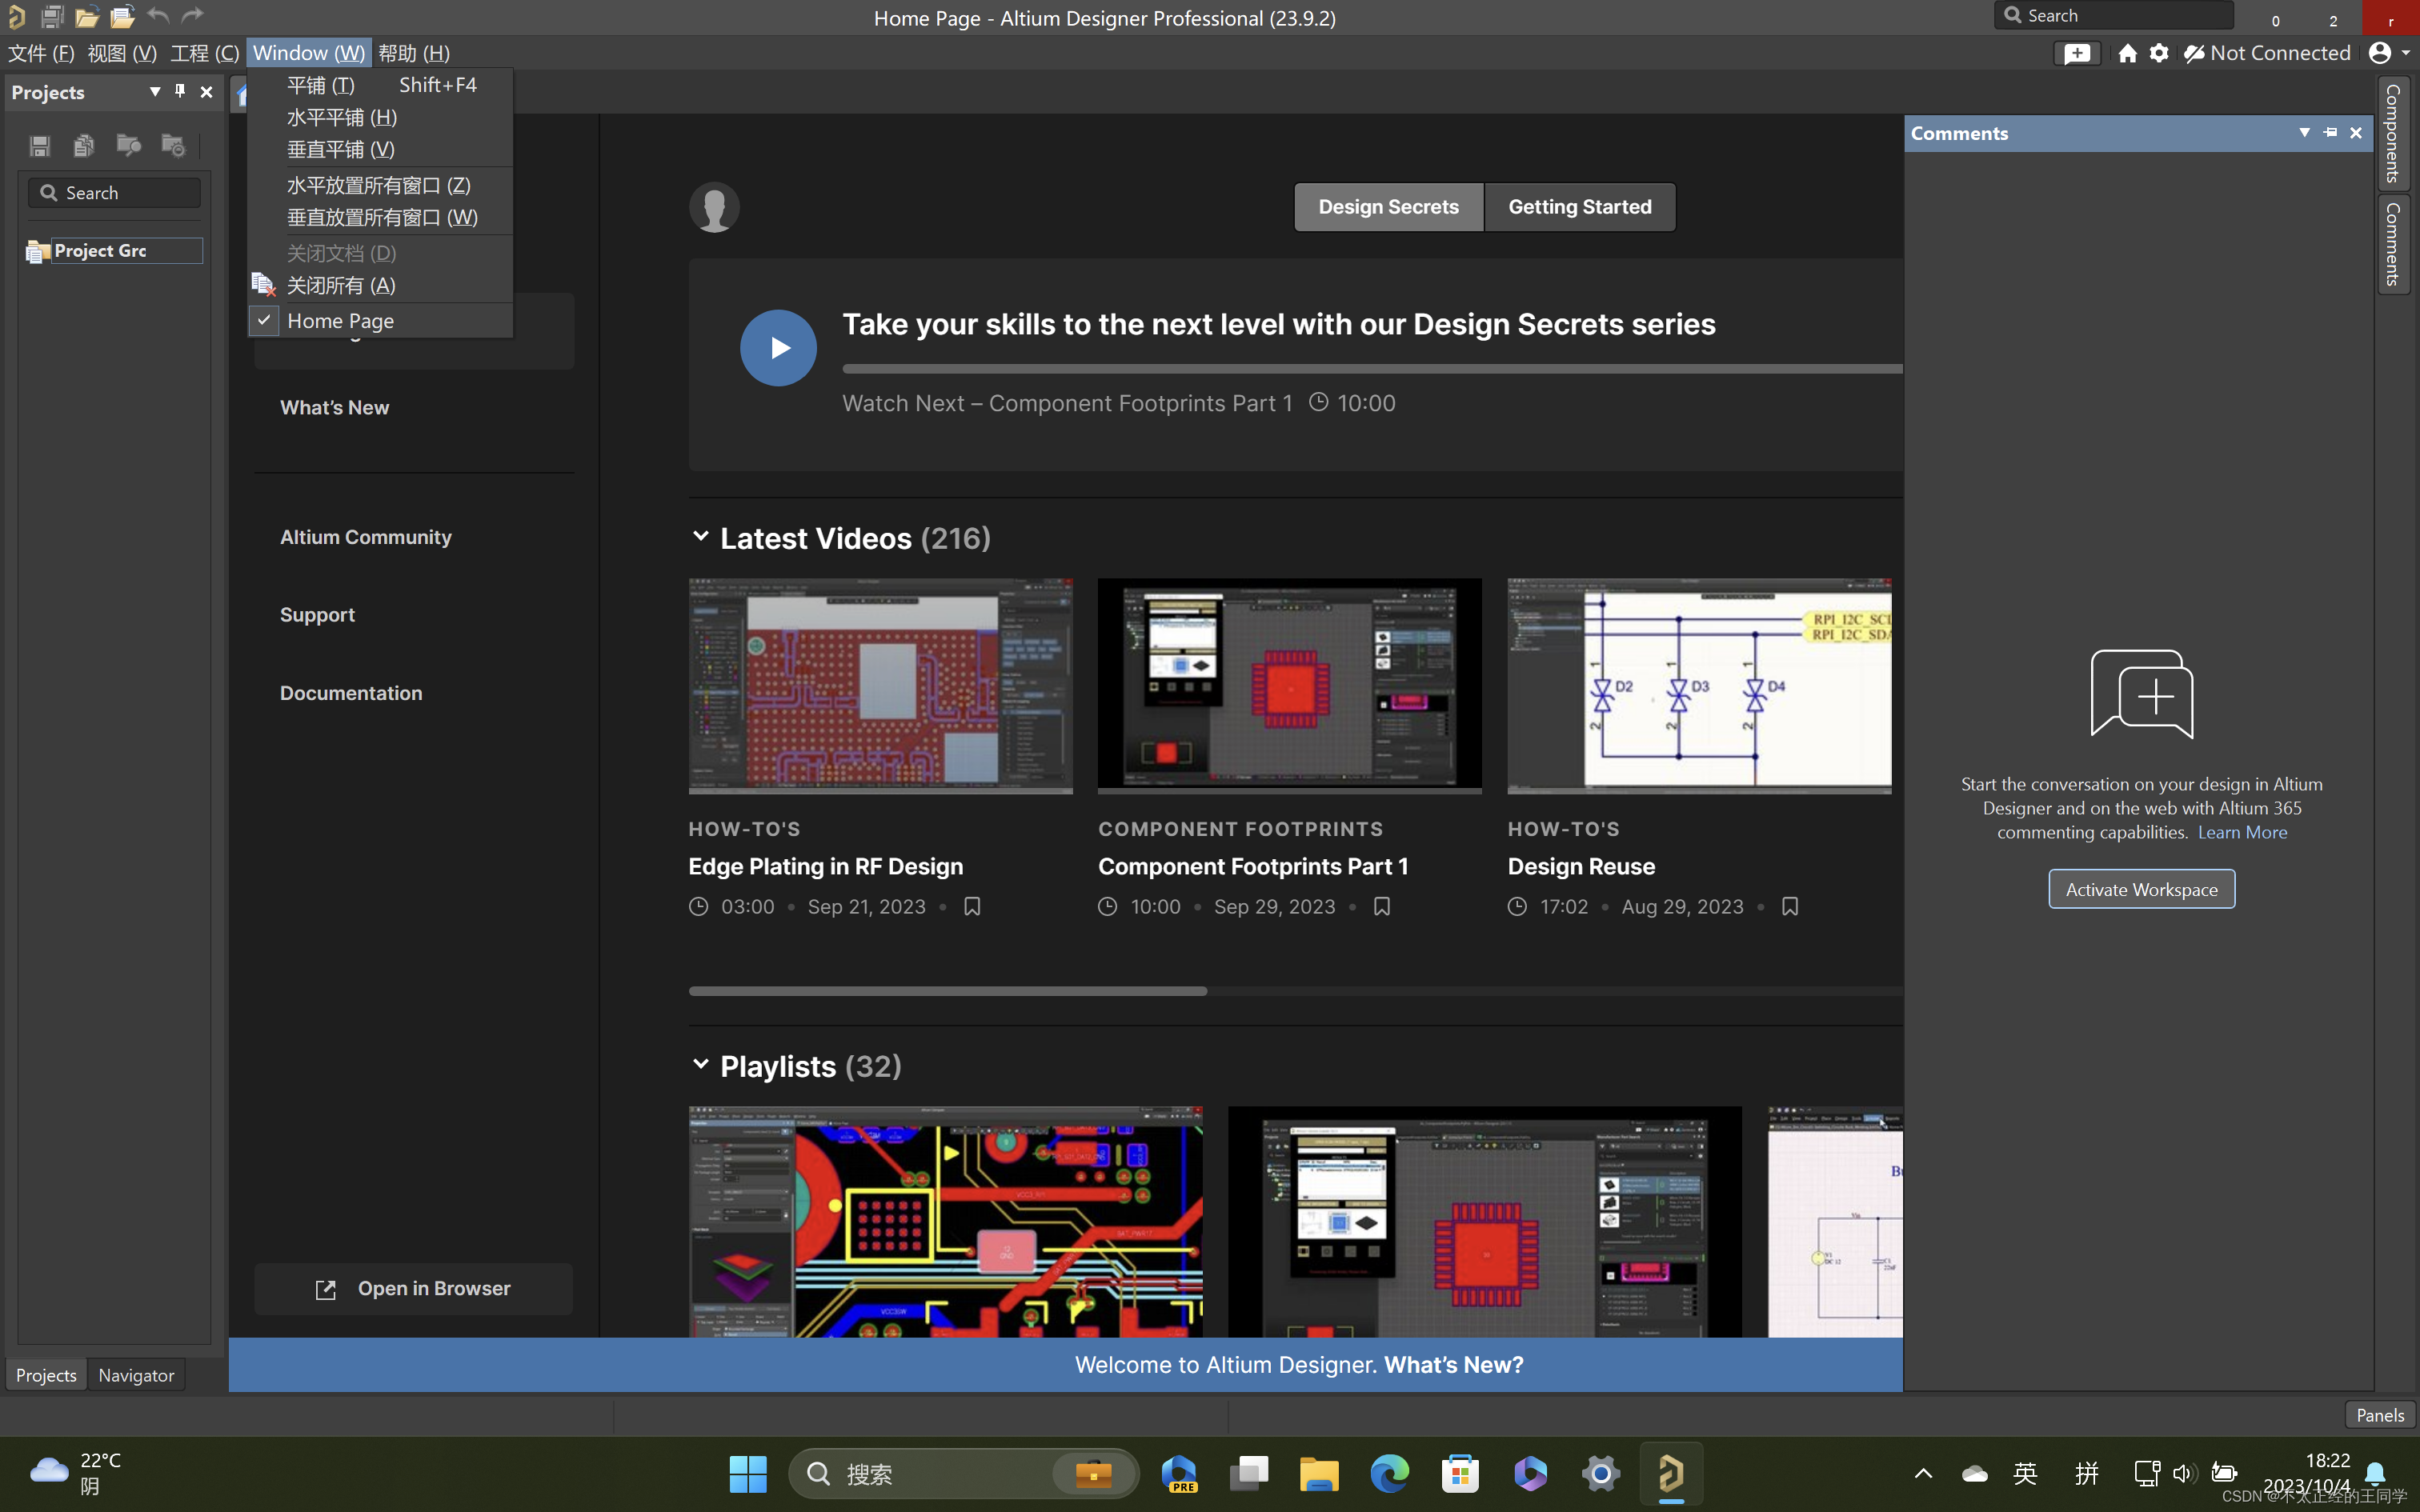
Task: Click the Redo arrow icon
Action: [192, 15]
